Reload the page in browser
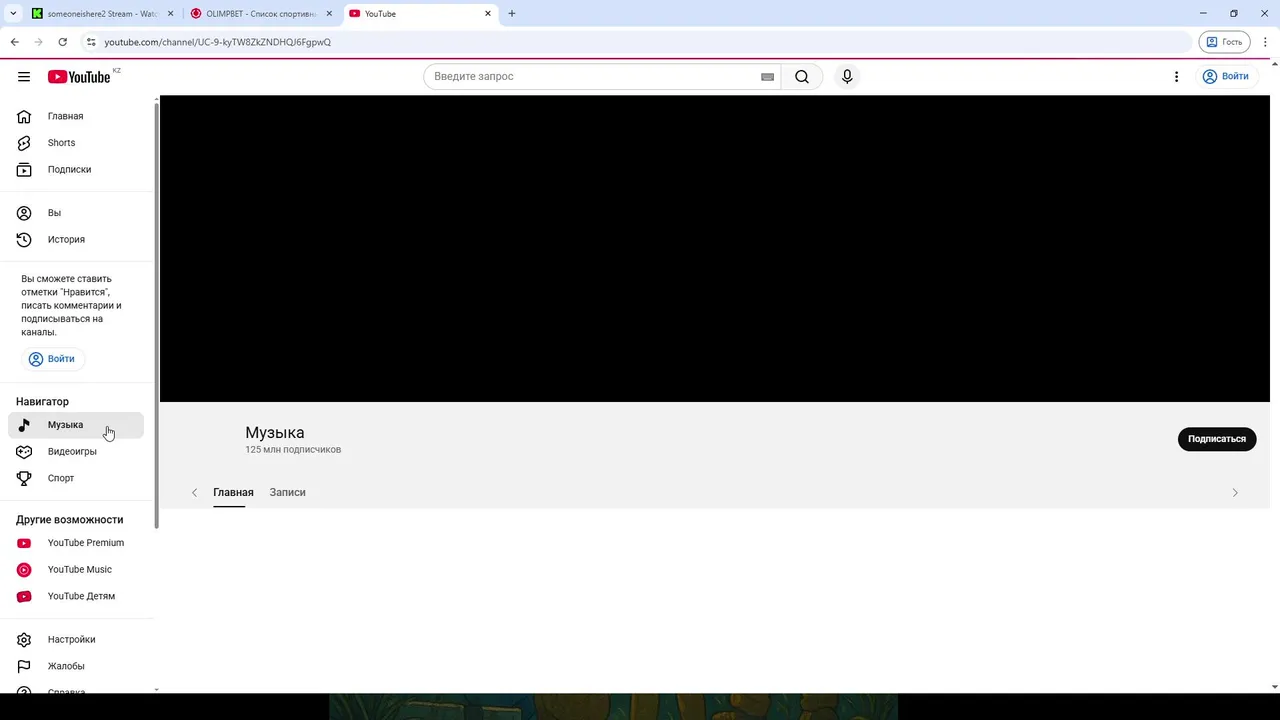Image resolution: width=1280 pixels, height=720 pixels. click(x=62, y=42)
